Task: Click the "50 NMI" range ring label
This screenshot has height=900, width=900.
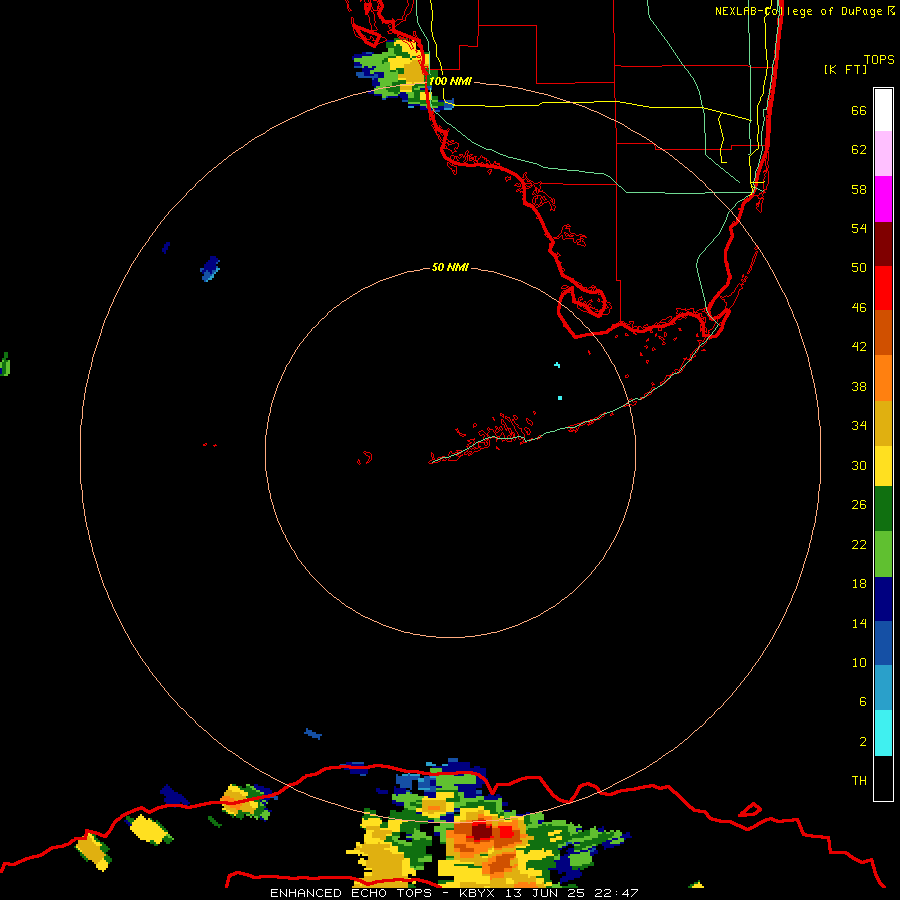Action: (x=450, y=267)
